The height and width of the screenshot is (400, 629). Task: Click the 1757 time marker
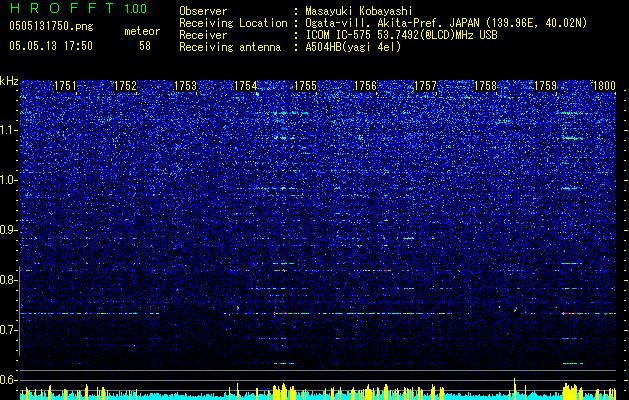tap(426, 86)
